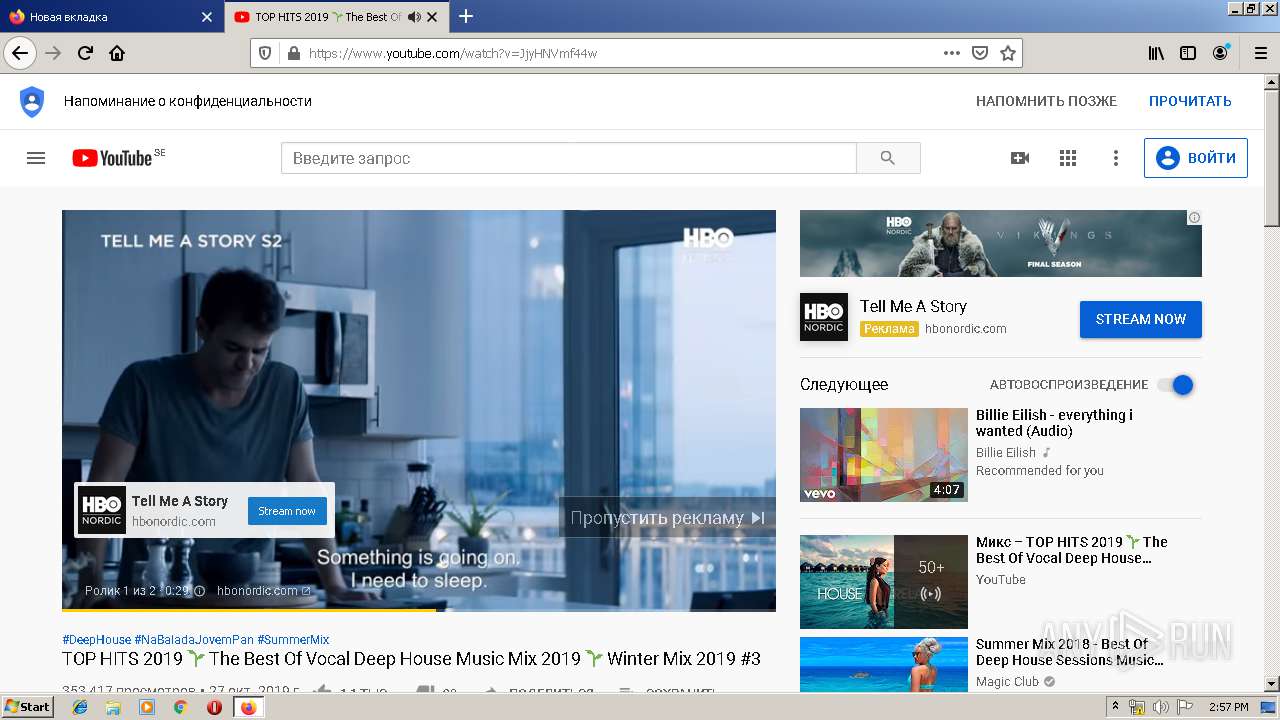Skip the ad with Пропустить рекламу
The height and width of the screenshot is (720, 1280).
[x=667, y=517]
